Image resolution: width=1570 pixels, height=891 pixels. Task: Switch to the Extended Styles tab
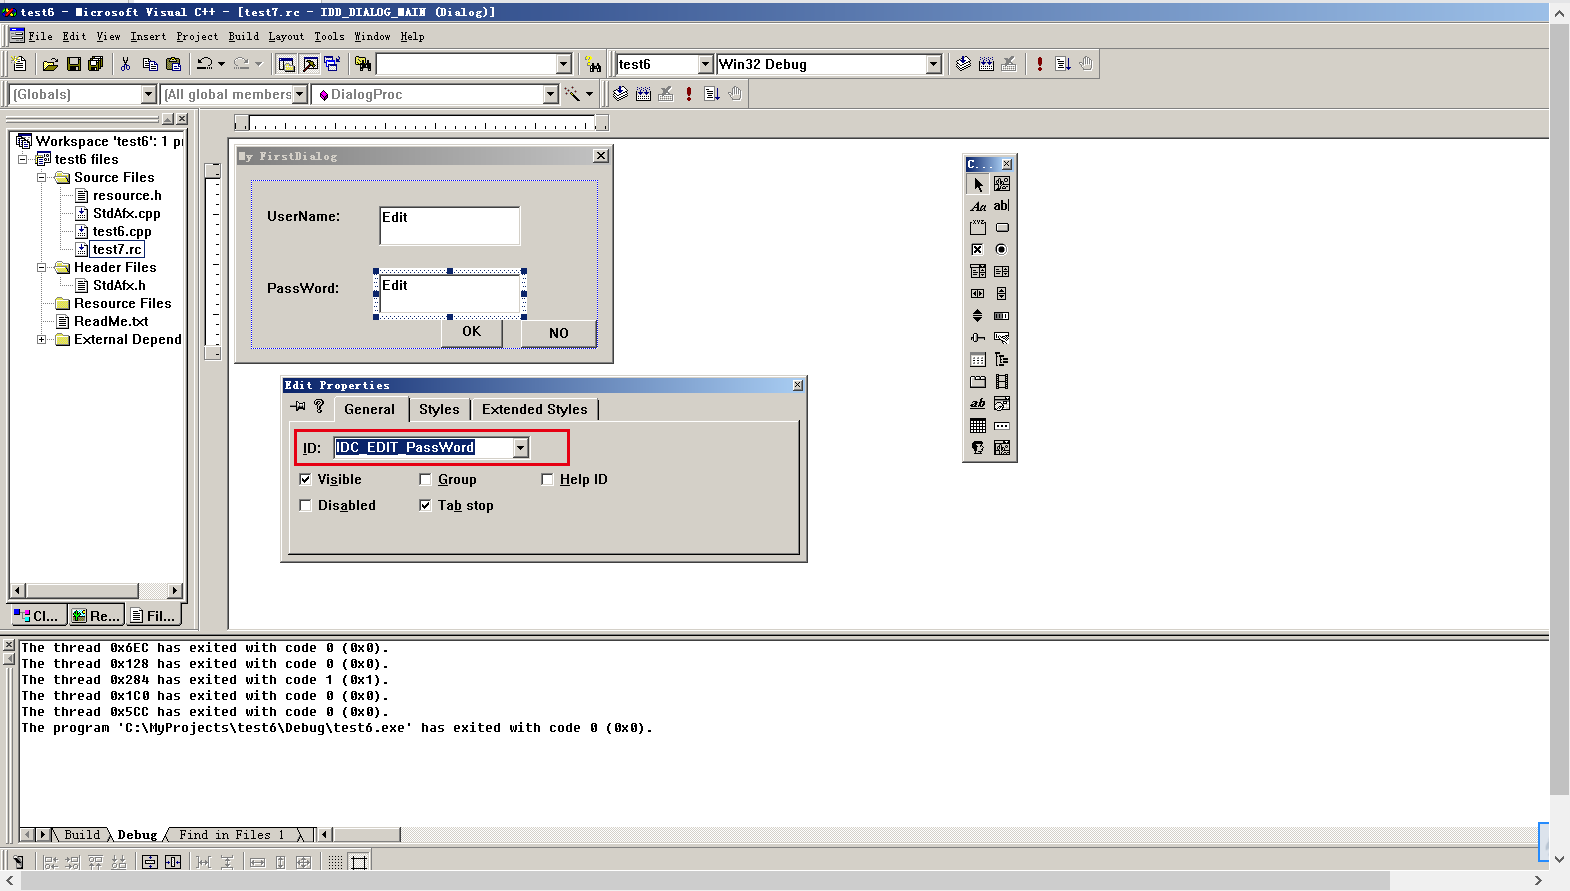click(535, 409)
